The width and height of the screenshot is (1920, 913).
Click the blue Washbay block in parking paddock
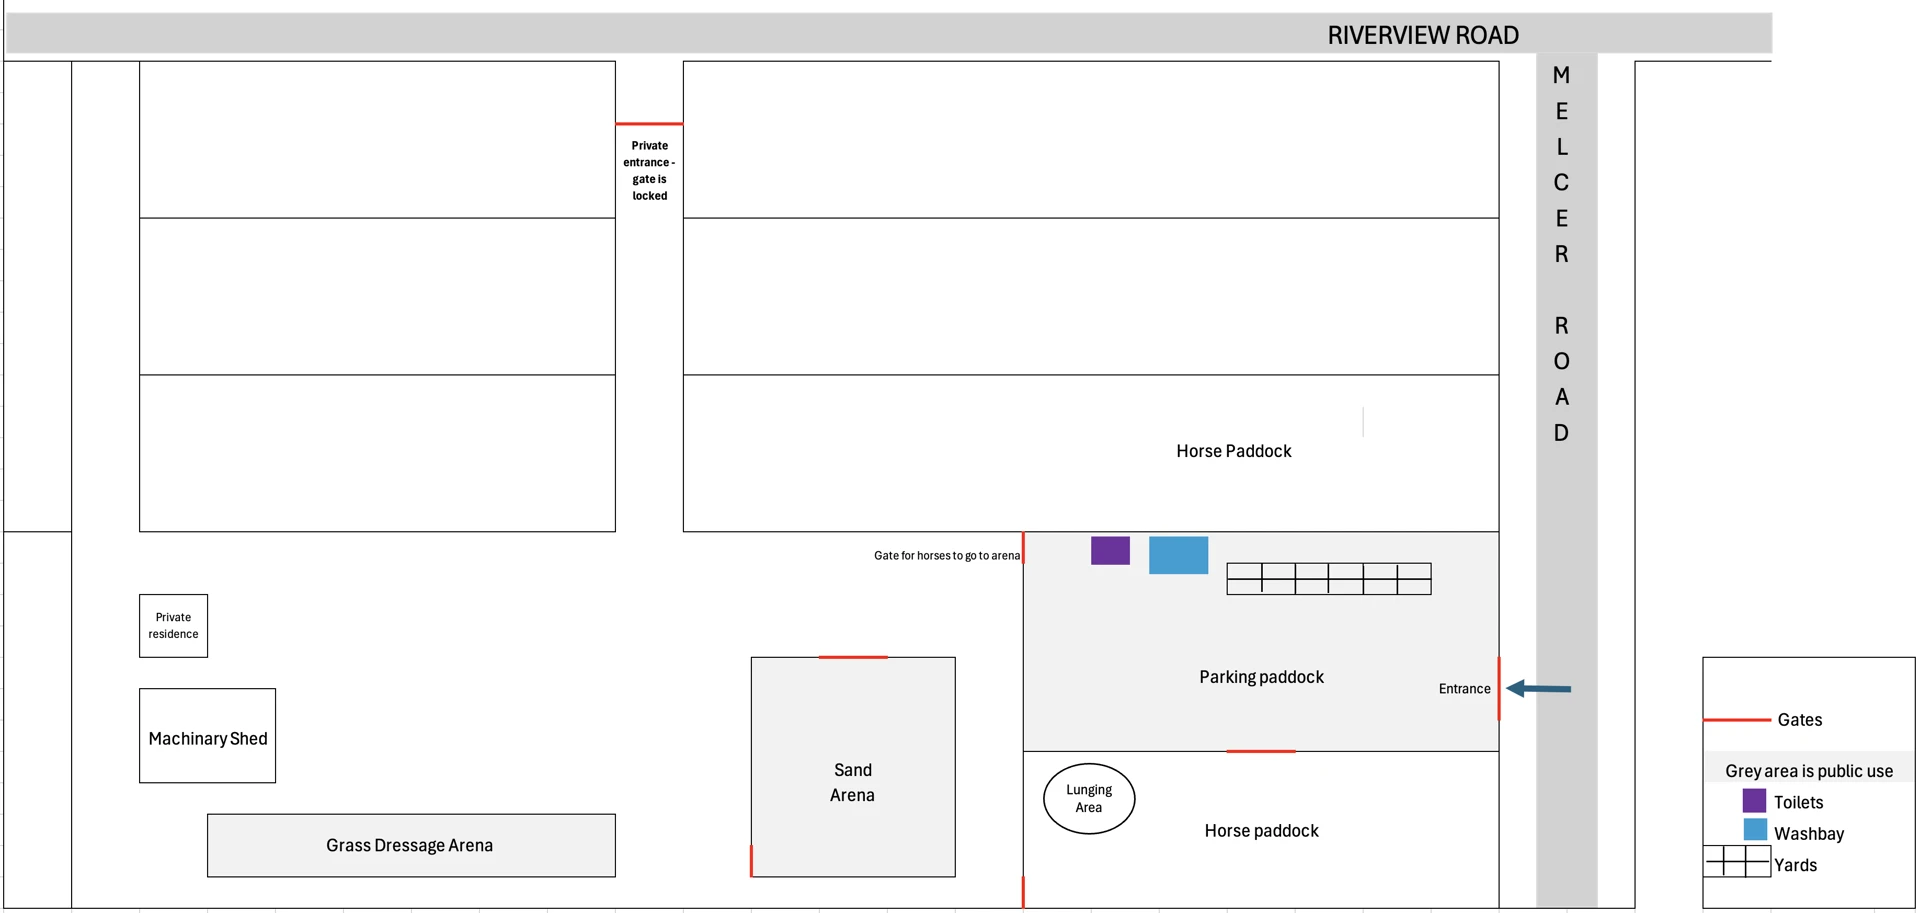(1178, 555)
